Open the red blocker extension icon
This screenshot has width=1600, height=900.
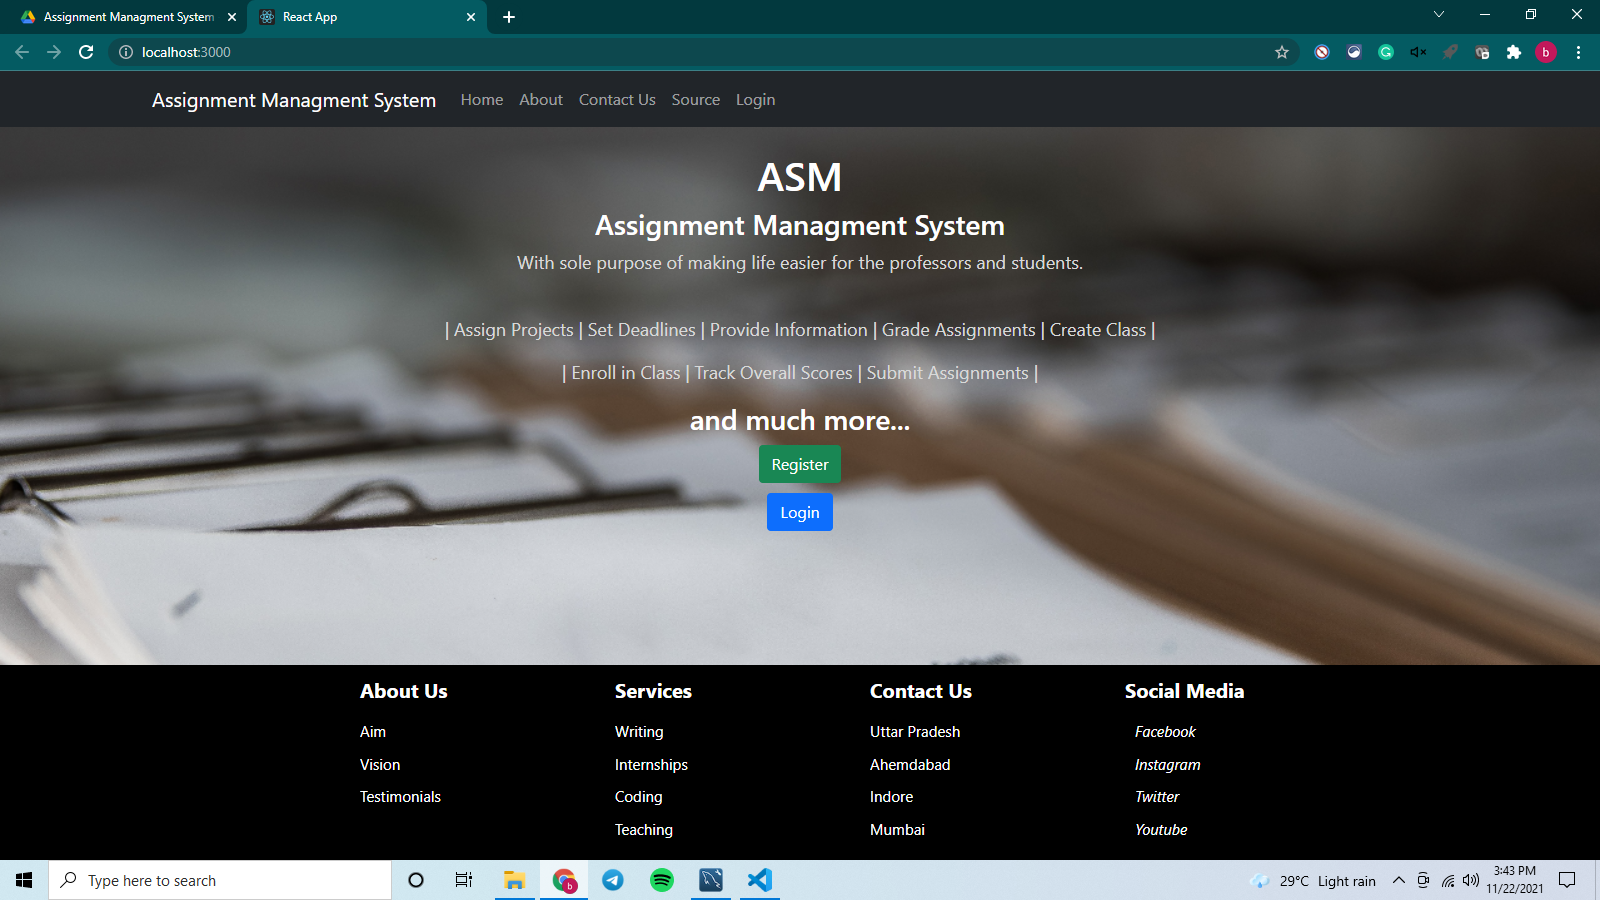click(1322, 52)
